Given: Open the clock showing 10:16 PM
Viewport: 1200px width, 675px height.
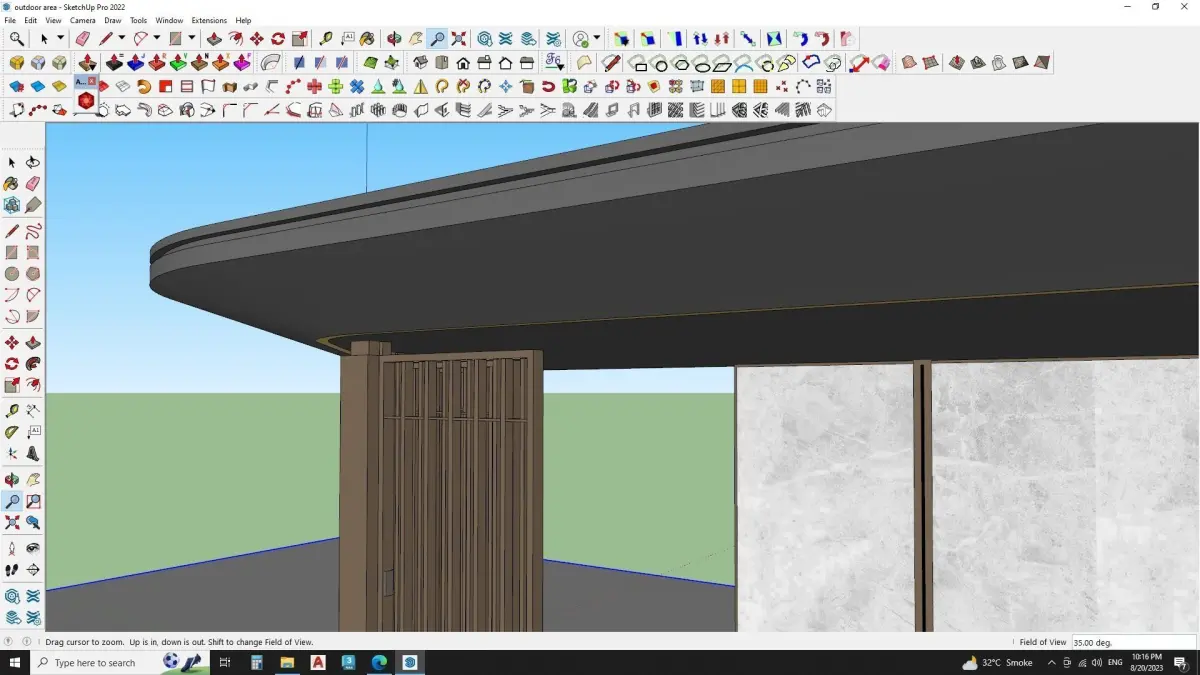Looking at the screenshot, I should click(1147, 663).
